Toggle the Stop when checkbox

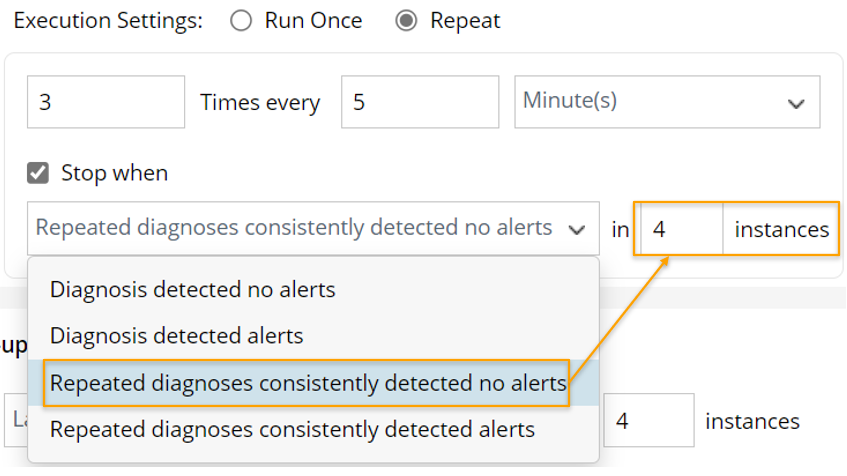click(38, 173)
